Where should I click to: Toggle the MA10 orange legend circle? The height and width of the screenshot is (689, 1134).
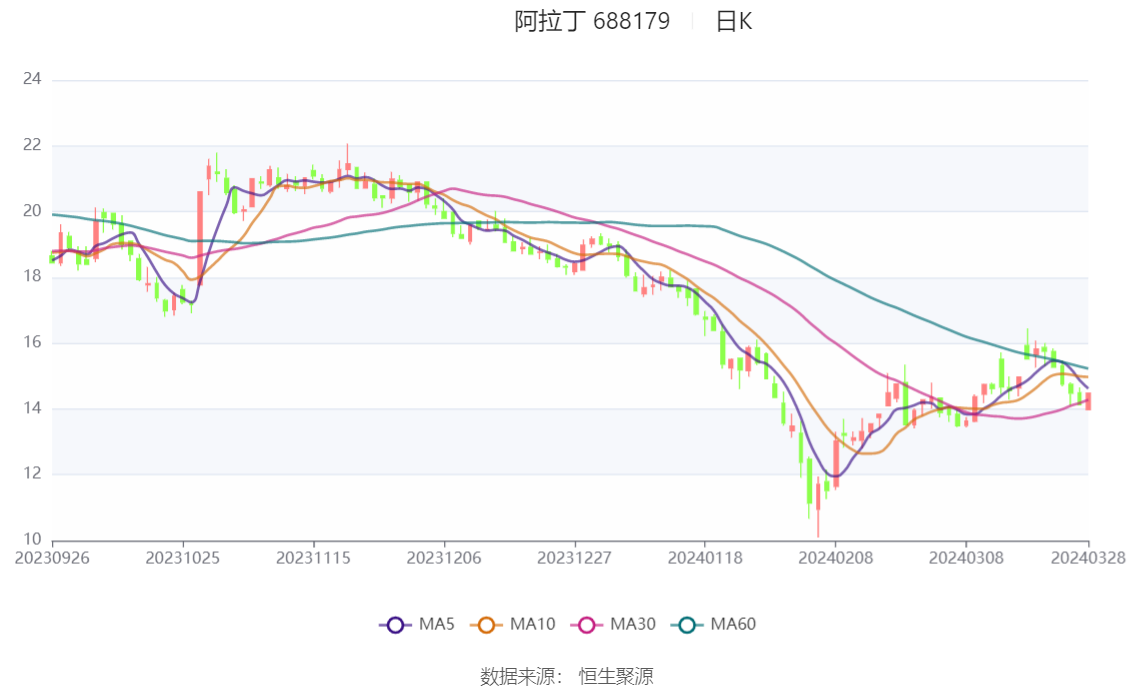pos(486,625)
